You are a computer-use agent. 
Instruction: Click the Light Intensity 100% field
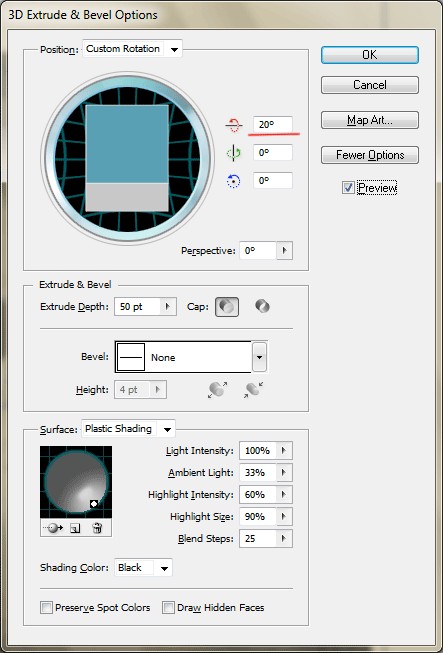(258, 451)
